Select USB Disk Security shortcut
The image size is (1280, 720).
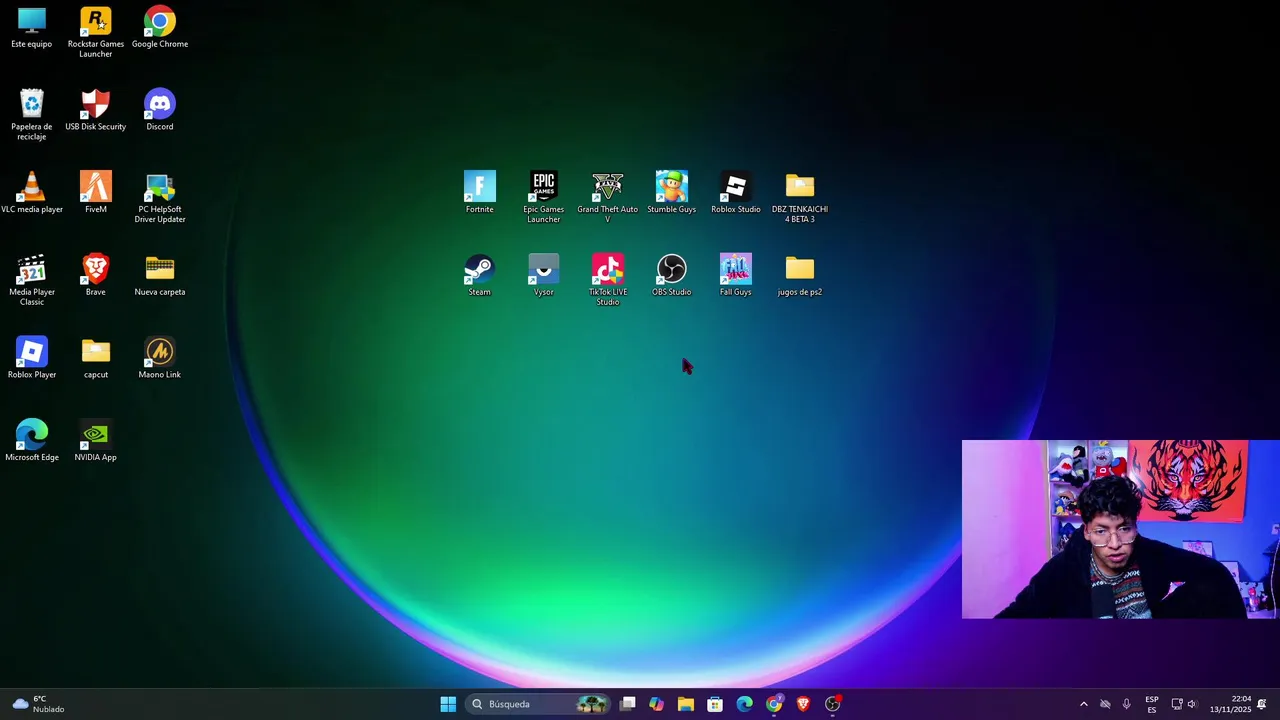[96, 110]
